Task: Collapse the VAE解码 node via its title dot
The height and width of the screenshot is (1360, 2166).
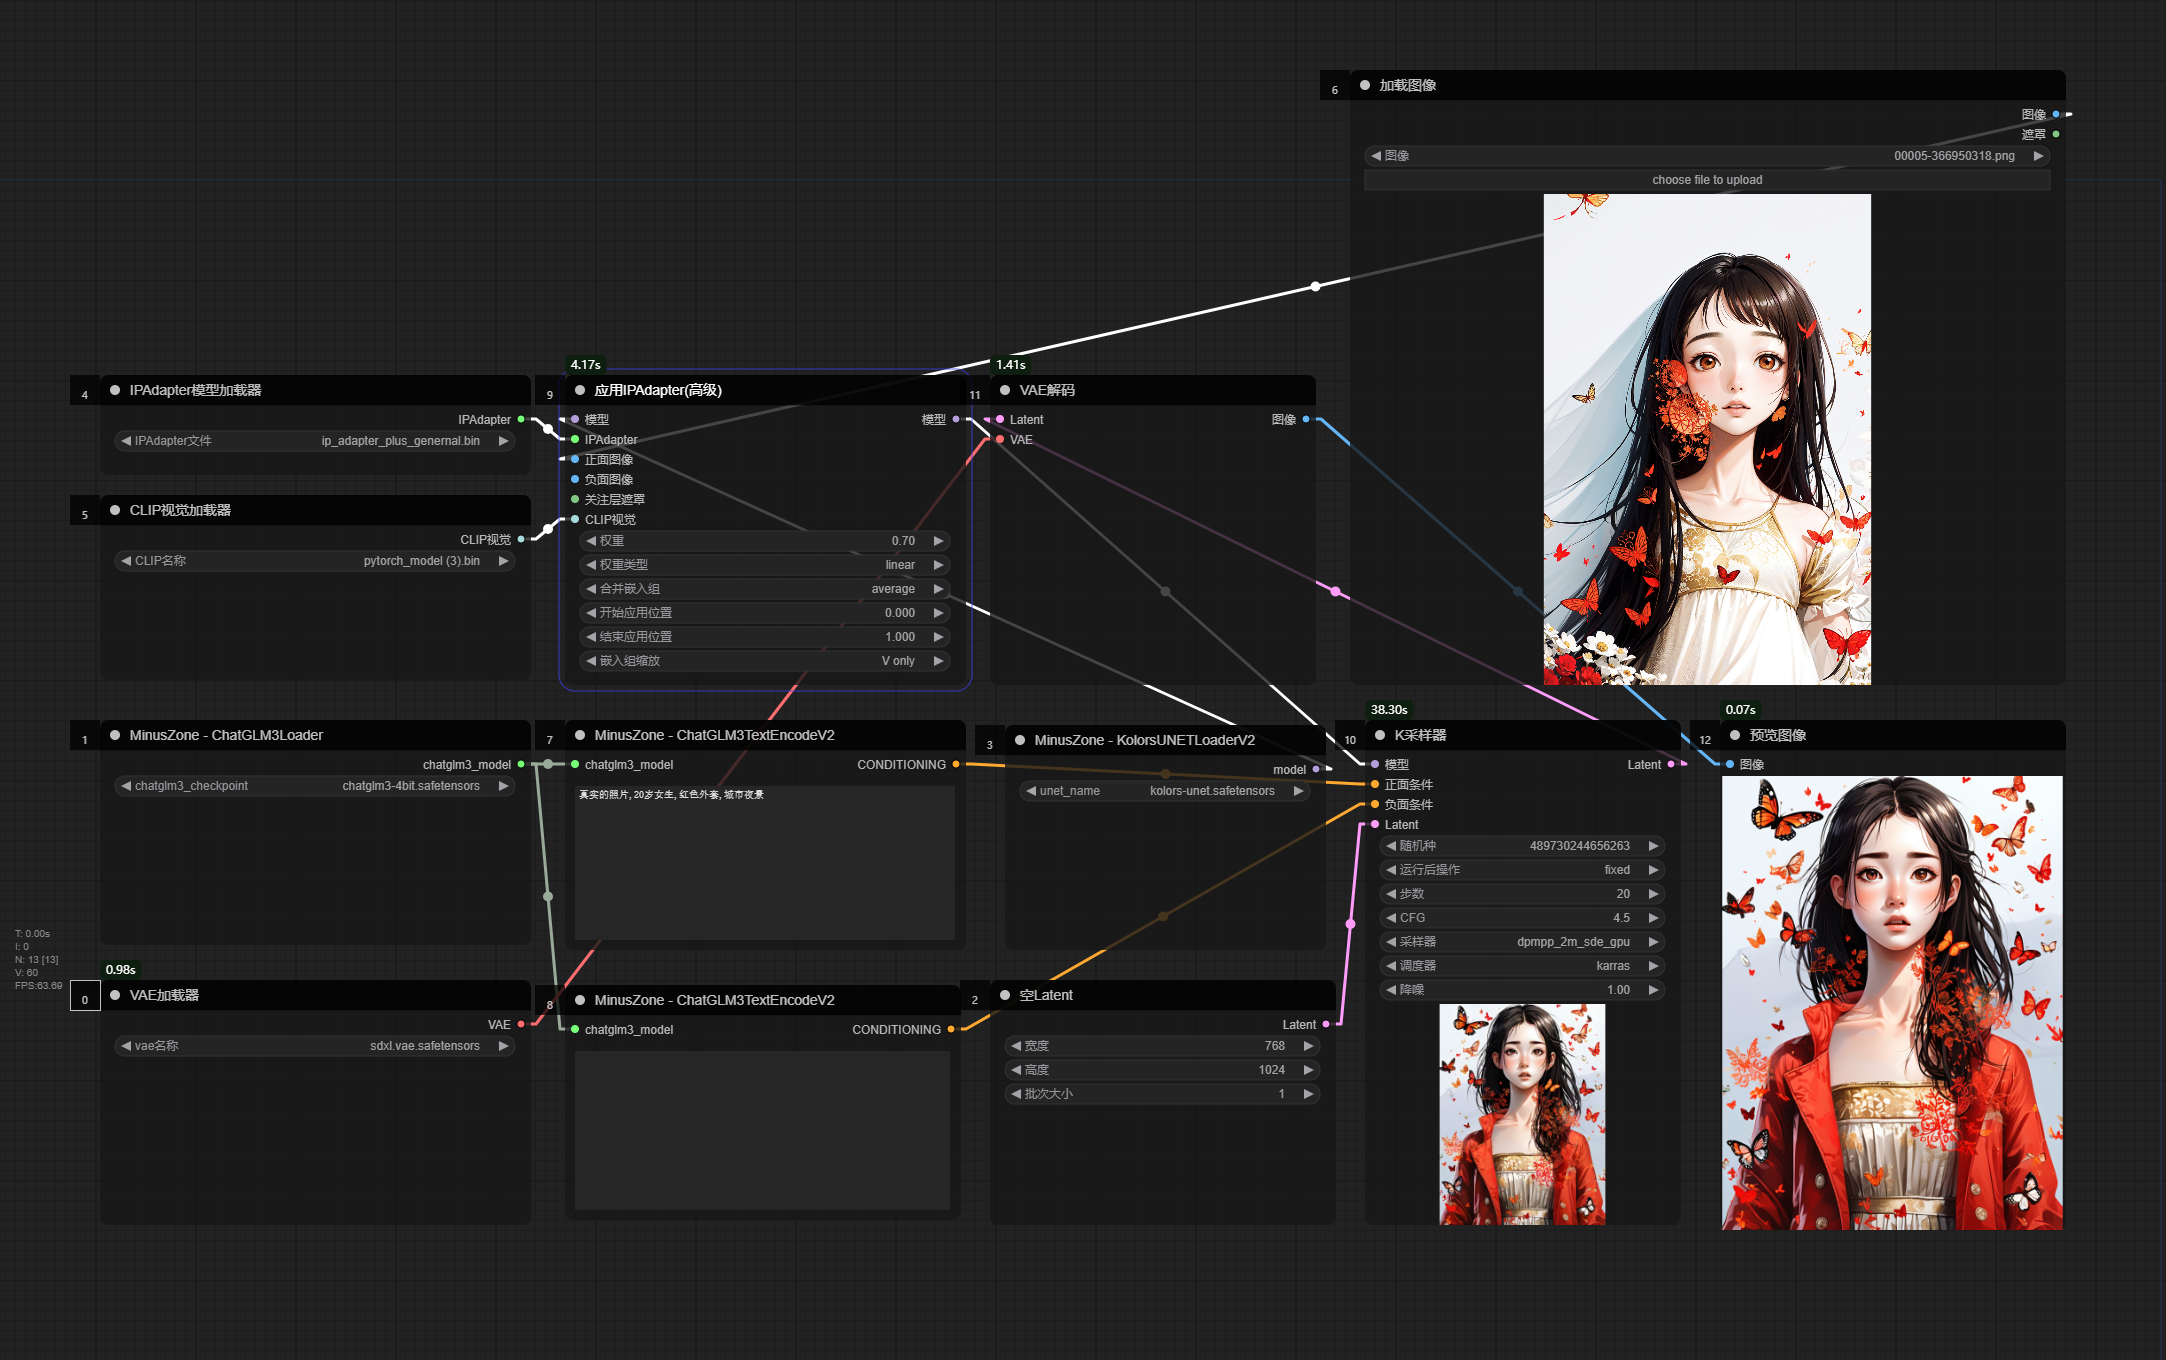Action: [x=1005, y=390]
